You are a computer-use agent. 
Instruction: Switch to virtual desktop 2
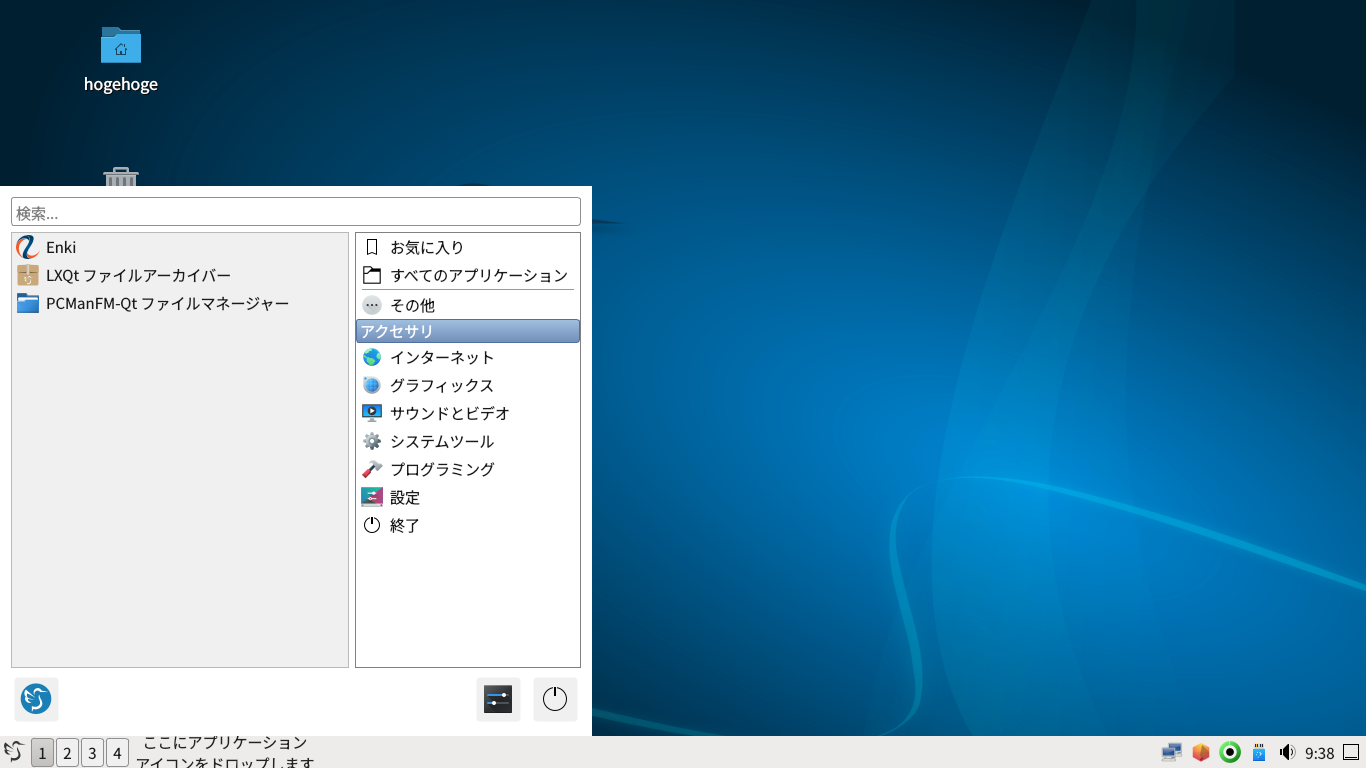coord(67,753)
